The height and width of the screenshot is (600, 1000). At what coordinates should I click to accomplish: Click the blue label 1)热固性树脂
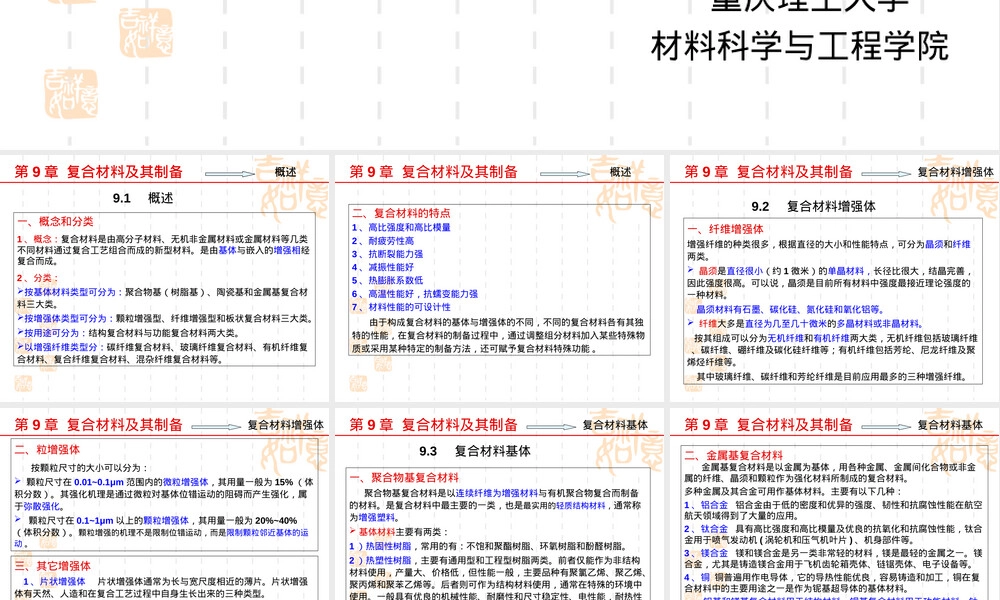click(x=380, y=546)
